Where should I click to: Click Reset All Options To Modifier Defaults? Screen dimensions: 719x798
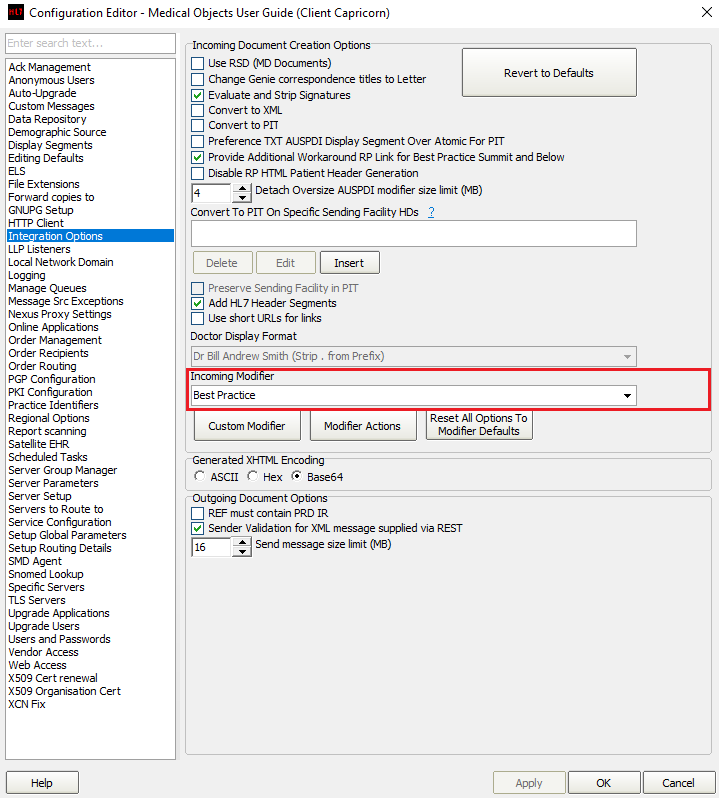click(479, 425)
